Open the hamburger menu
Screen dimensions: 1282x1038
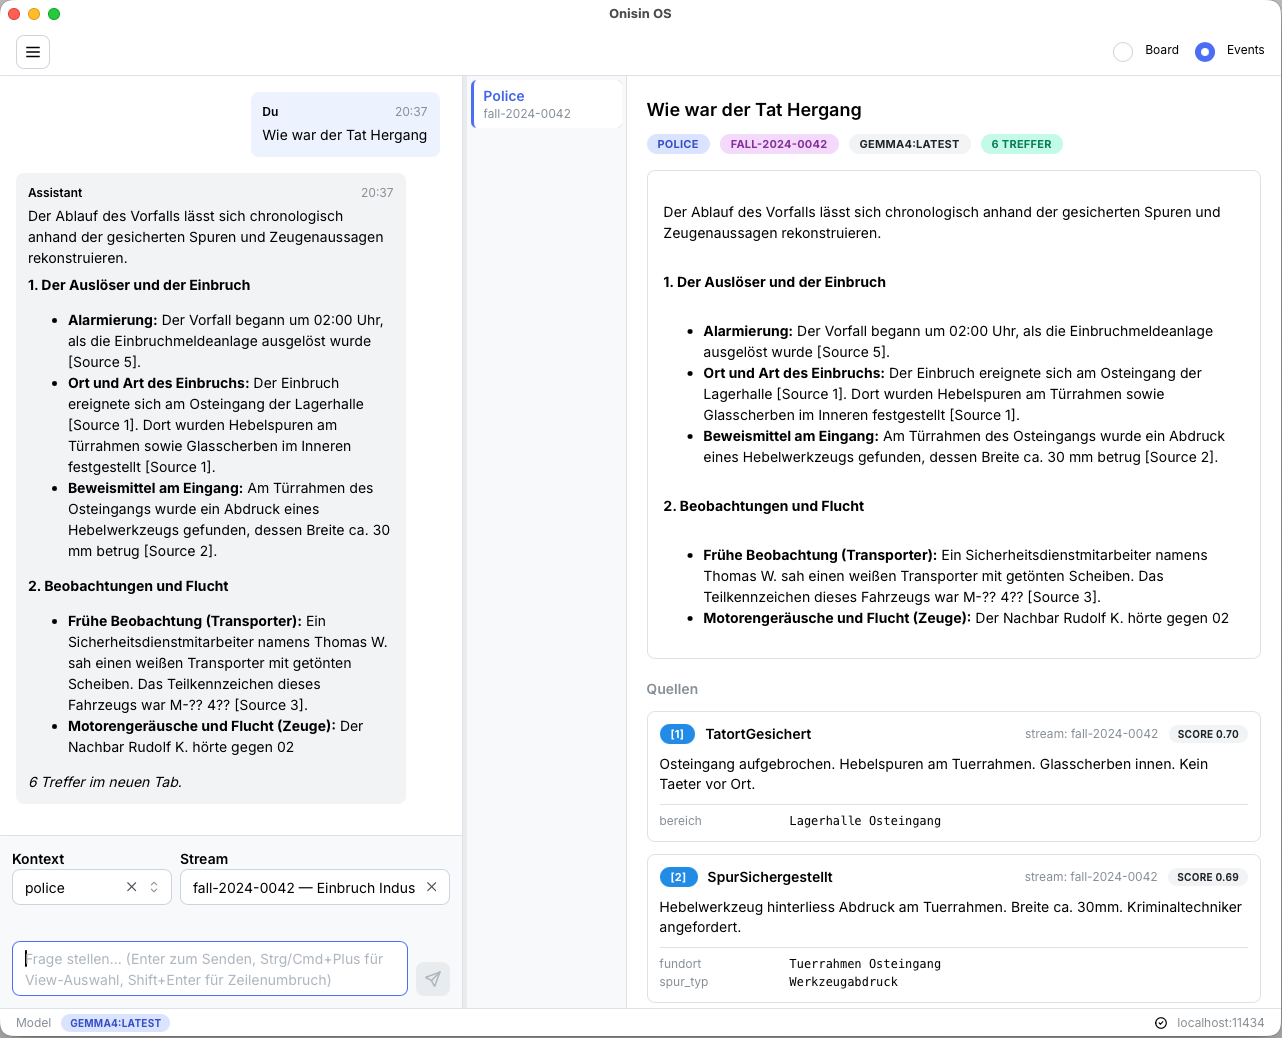[33, 52]
